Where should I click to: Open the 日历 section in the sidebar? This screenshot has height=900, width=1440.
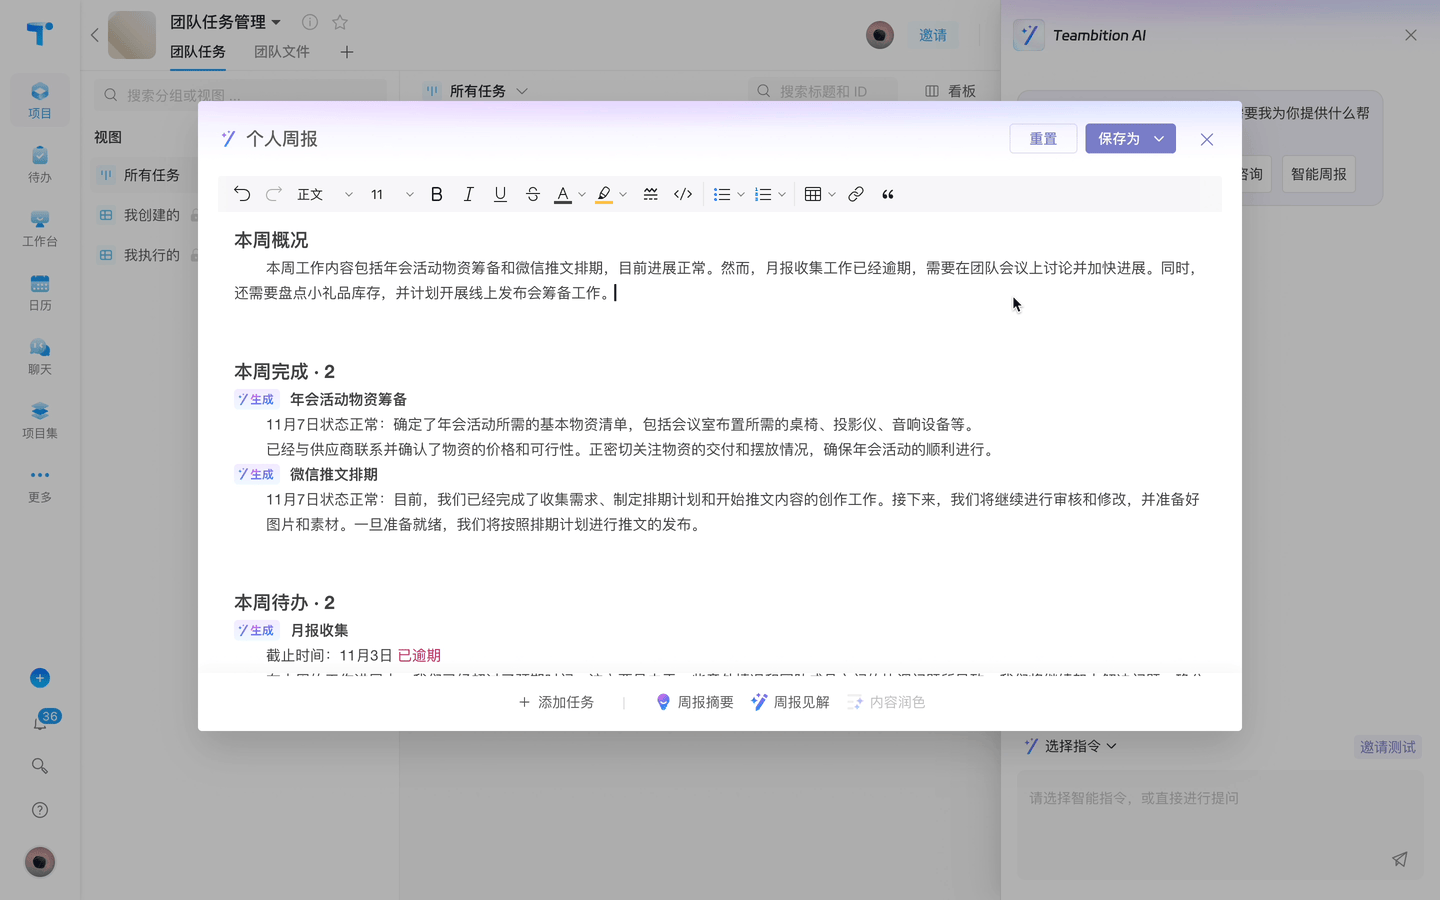(x=39, y=293)
